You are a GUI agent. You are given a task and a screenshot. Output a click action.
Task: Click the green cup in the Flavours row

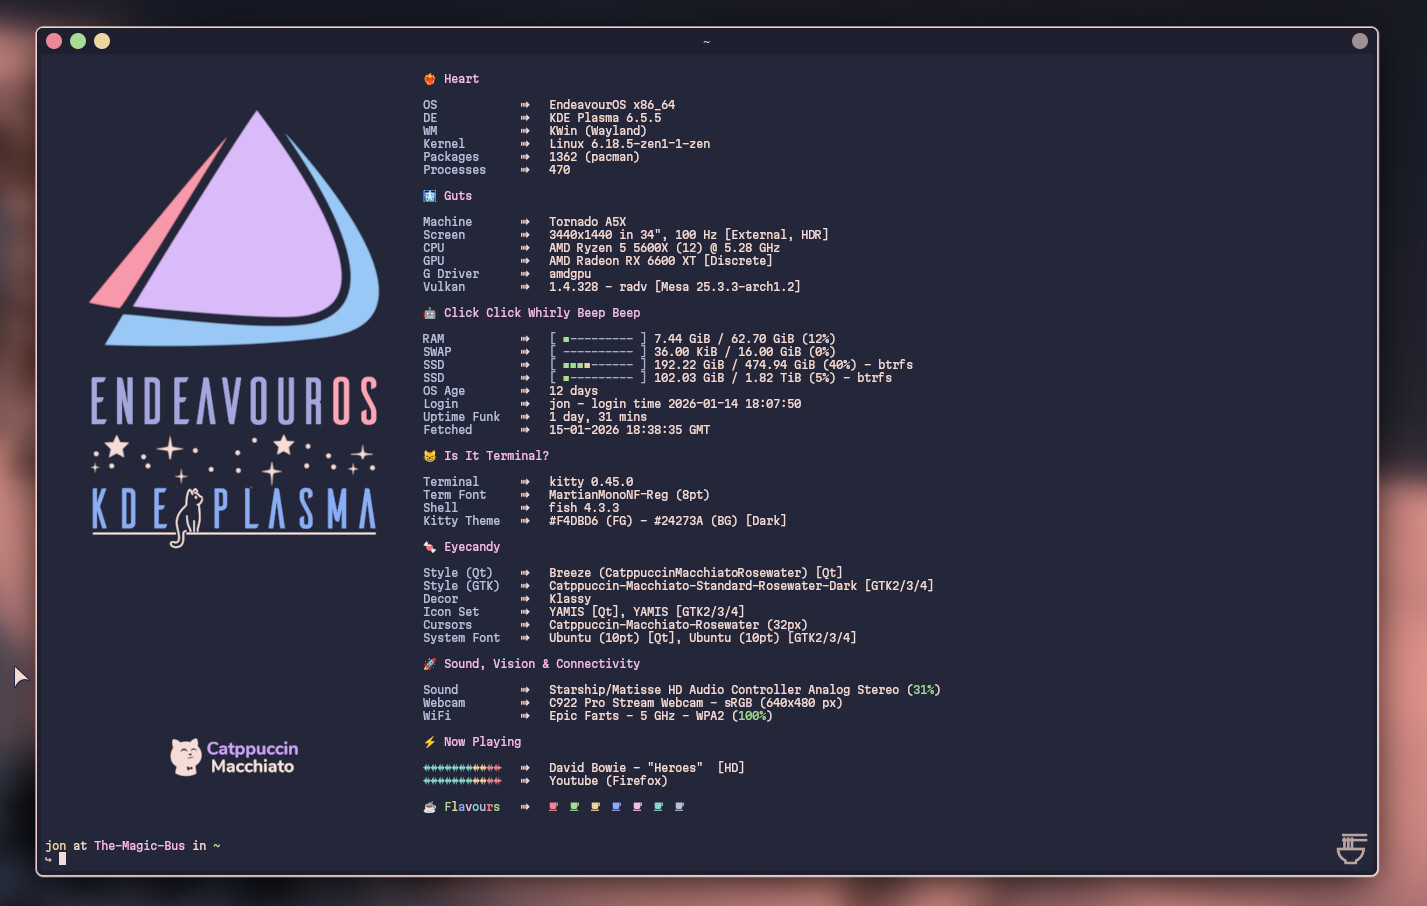(574, 807)
